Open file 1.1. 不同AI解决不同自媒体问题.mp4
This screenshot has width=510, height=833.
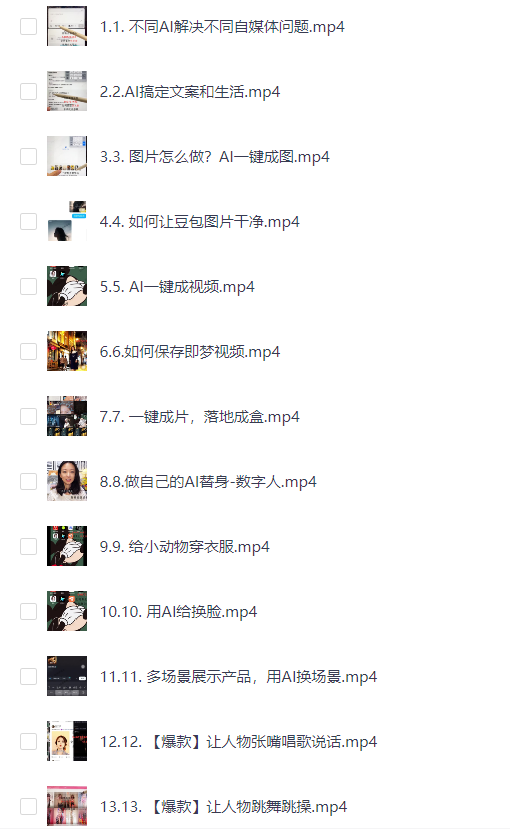pyautogui.click(x=222, y=27)
